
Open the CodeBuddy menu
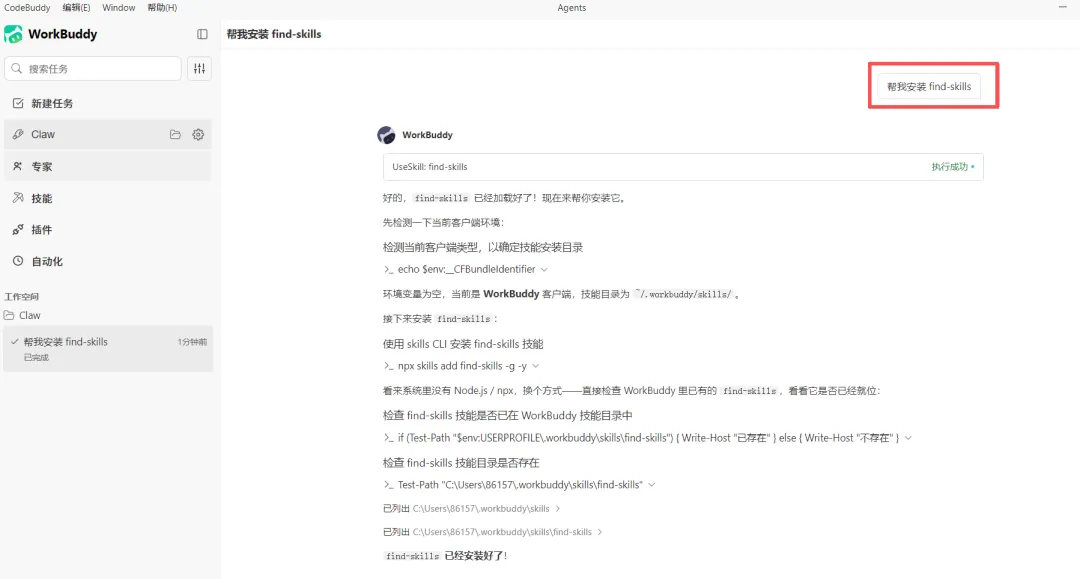(x=28, y=8)
